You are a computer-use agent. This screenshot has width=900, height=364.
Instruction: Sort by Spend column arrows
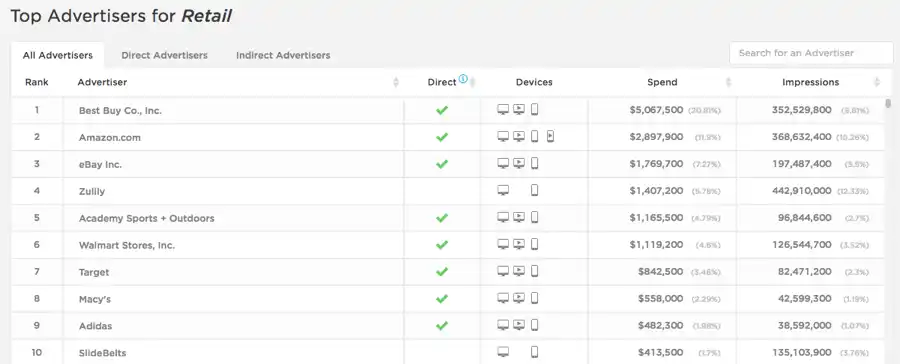pyautogui.click(x=728, y=82)
